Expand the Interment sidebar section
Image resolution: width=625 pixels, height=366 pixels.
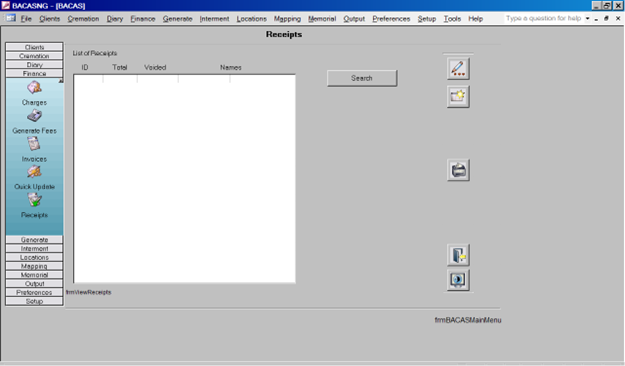click(34, 248)
